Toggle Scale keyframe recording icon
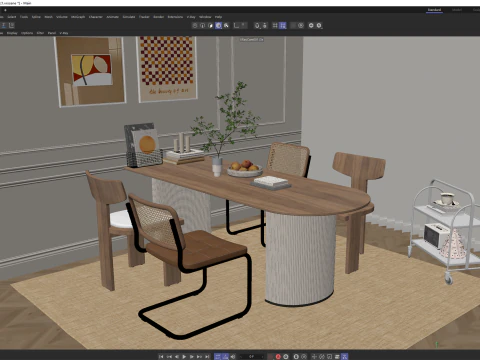This screenshot has height=360, width=480. 329,357
